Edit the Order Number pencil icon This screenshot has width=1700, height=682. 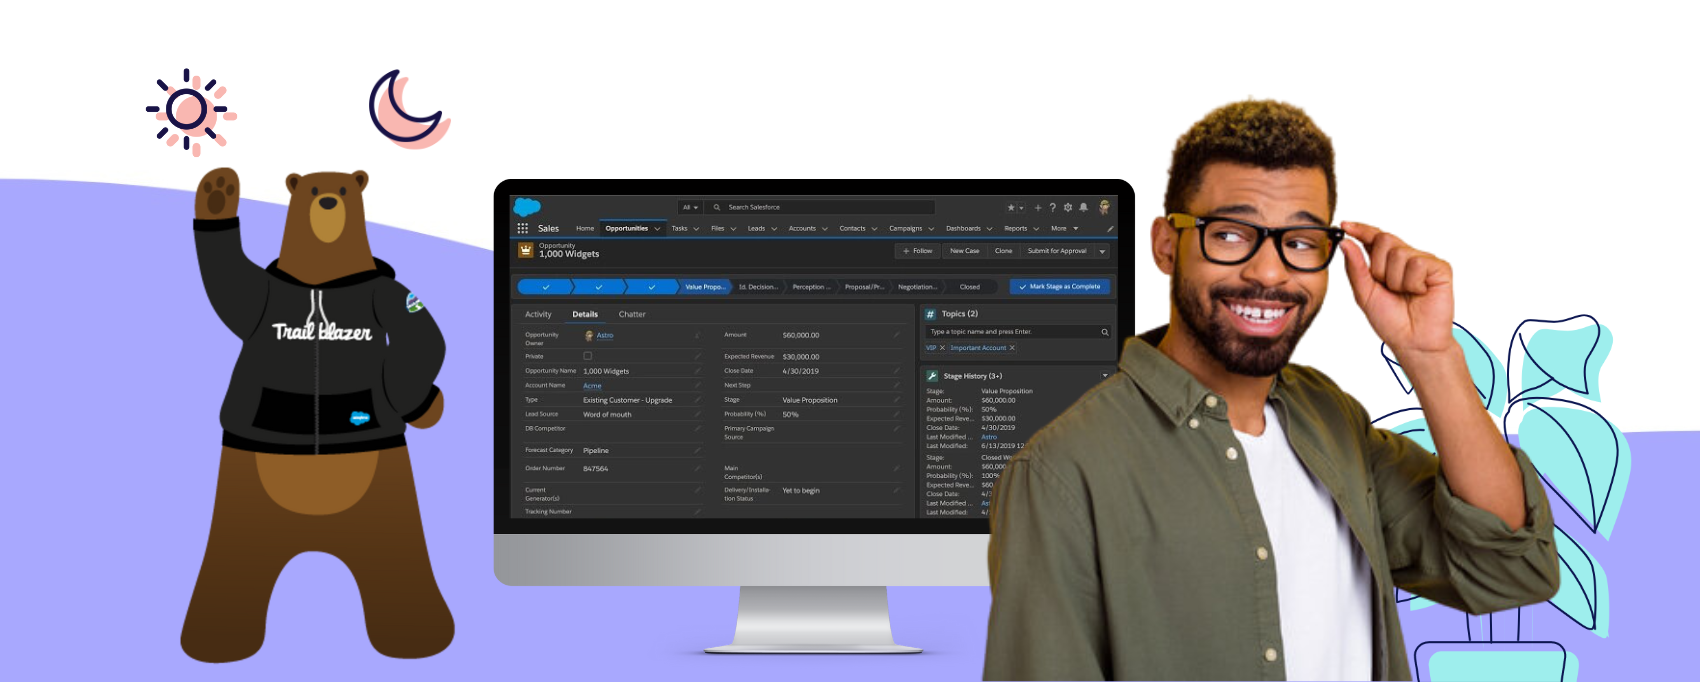(x=698, y=468)
